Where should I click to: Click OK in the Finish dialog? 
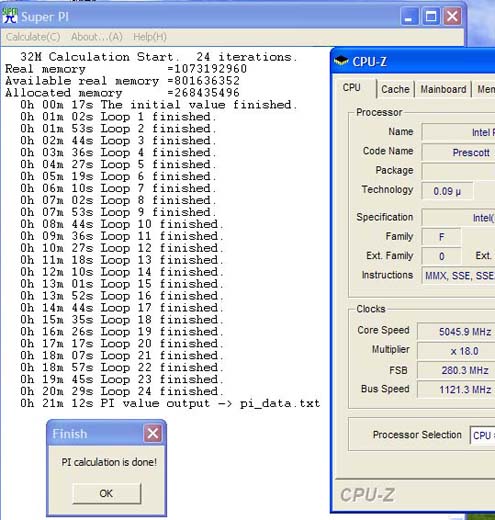pos(106,493)
